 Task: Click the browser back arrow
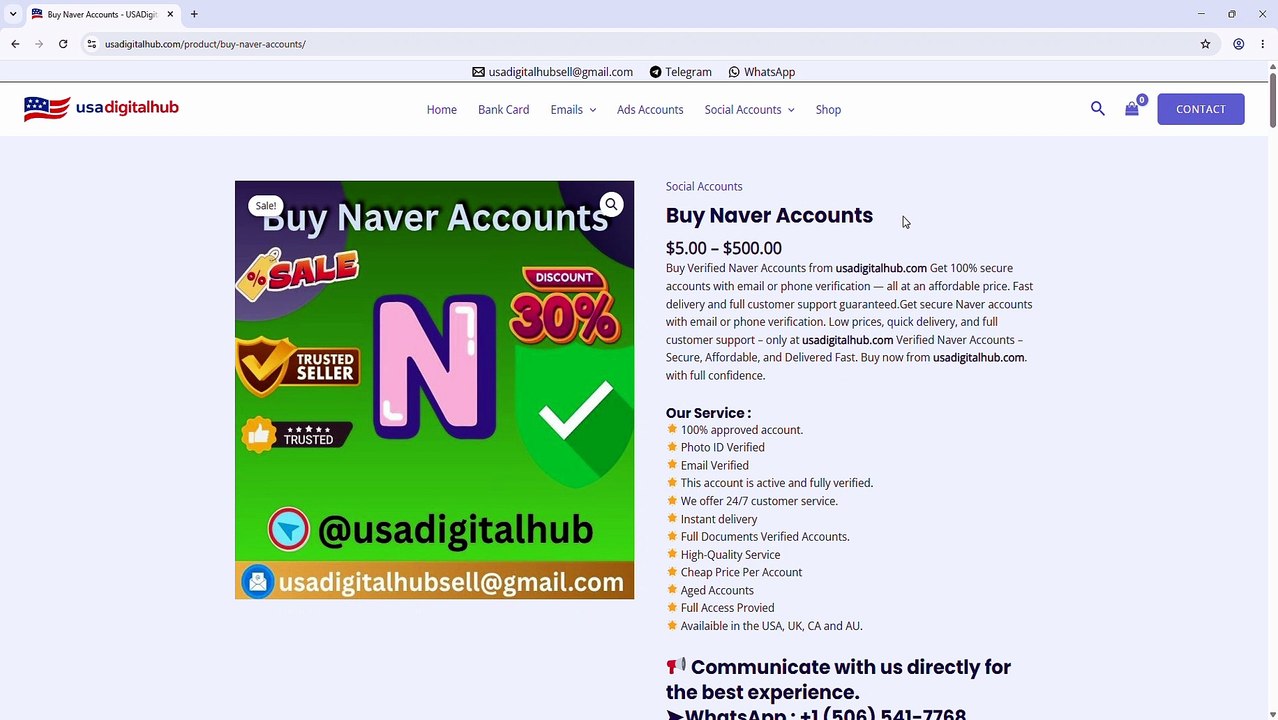pyautogui.click(x=15, y=44)
